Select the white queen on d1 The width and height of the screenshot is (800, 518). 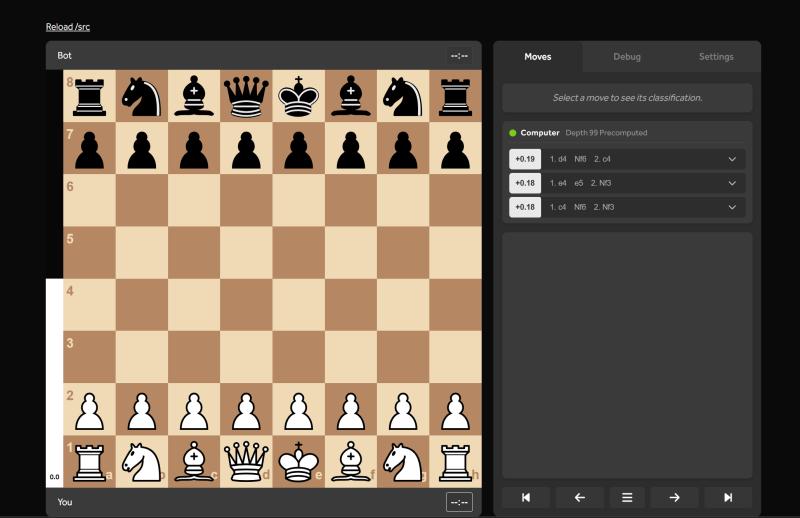[246, 461]
